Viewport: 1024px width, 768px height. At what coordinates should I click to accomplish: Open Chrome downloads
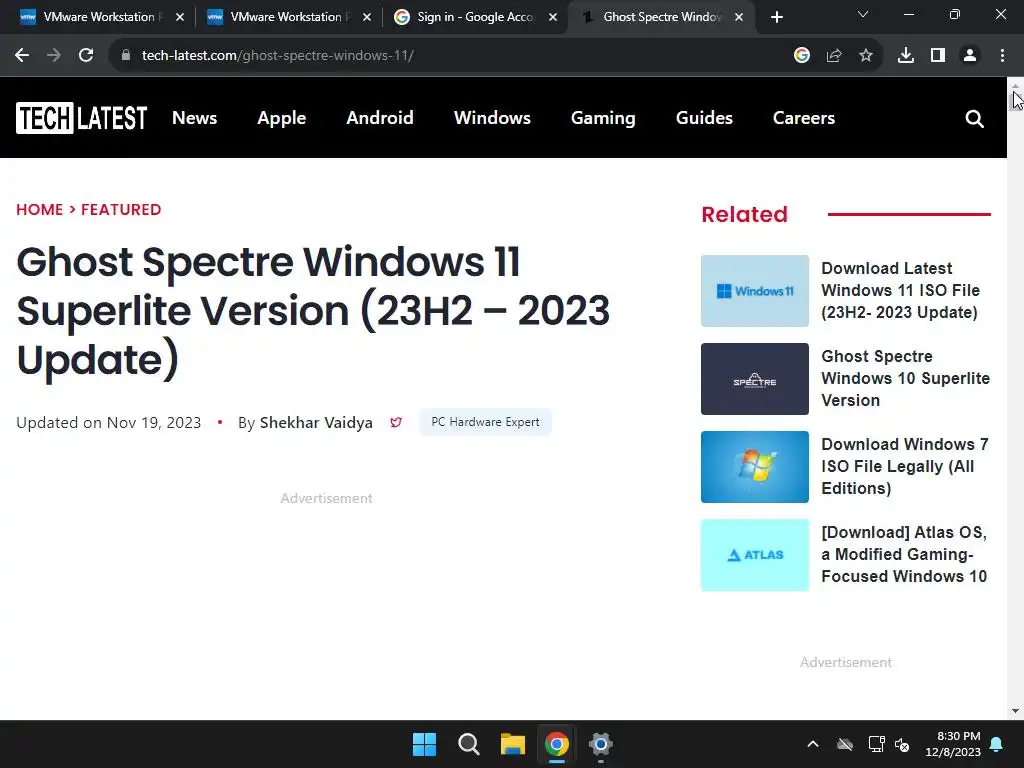click(x=906, y=56)
